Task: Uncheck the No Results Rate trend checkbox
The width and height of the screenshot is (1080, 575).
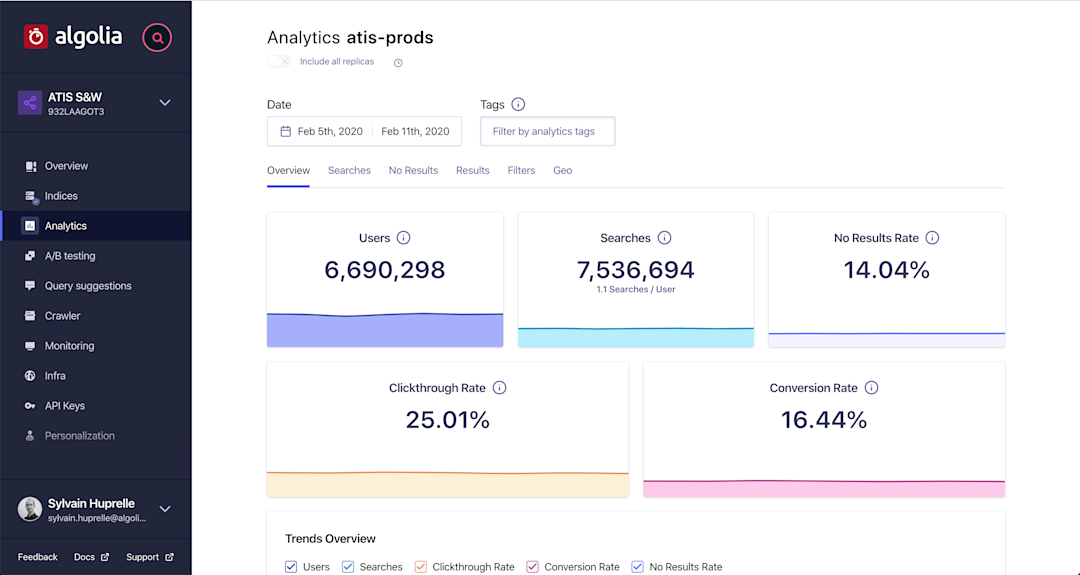Action: point(638,567)
